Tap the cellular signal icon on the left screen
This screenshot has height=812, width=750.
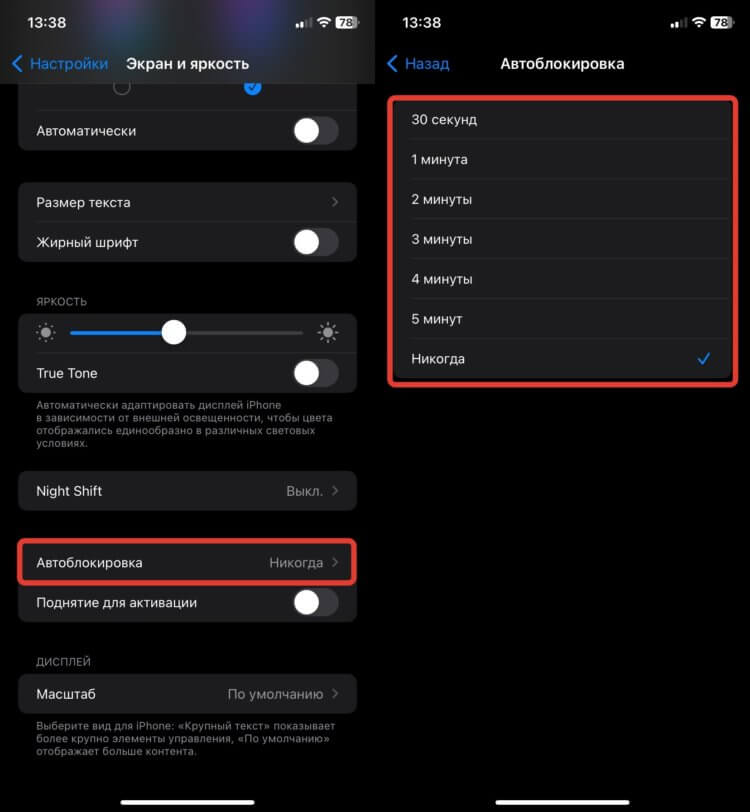304,23
